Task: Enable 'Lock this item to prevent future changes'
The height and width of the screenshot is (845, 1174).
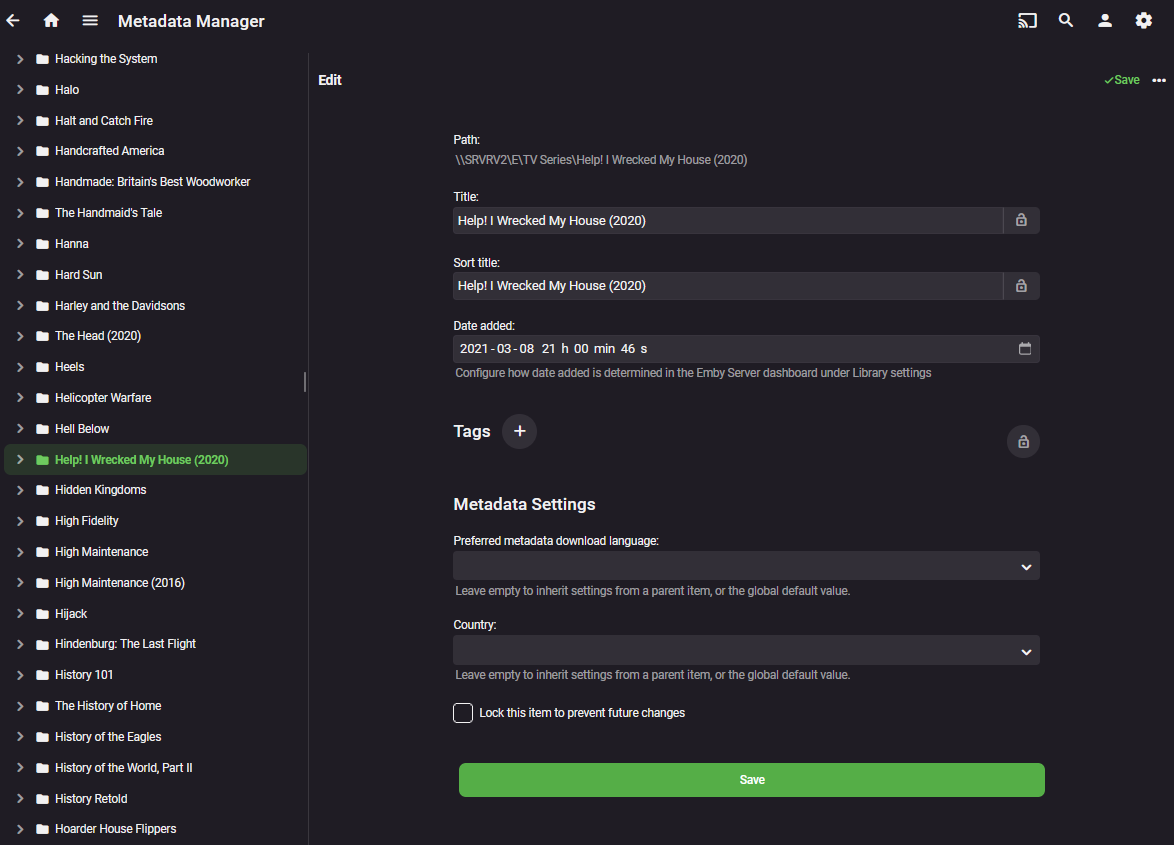Action: tap(462, 712)
